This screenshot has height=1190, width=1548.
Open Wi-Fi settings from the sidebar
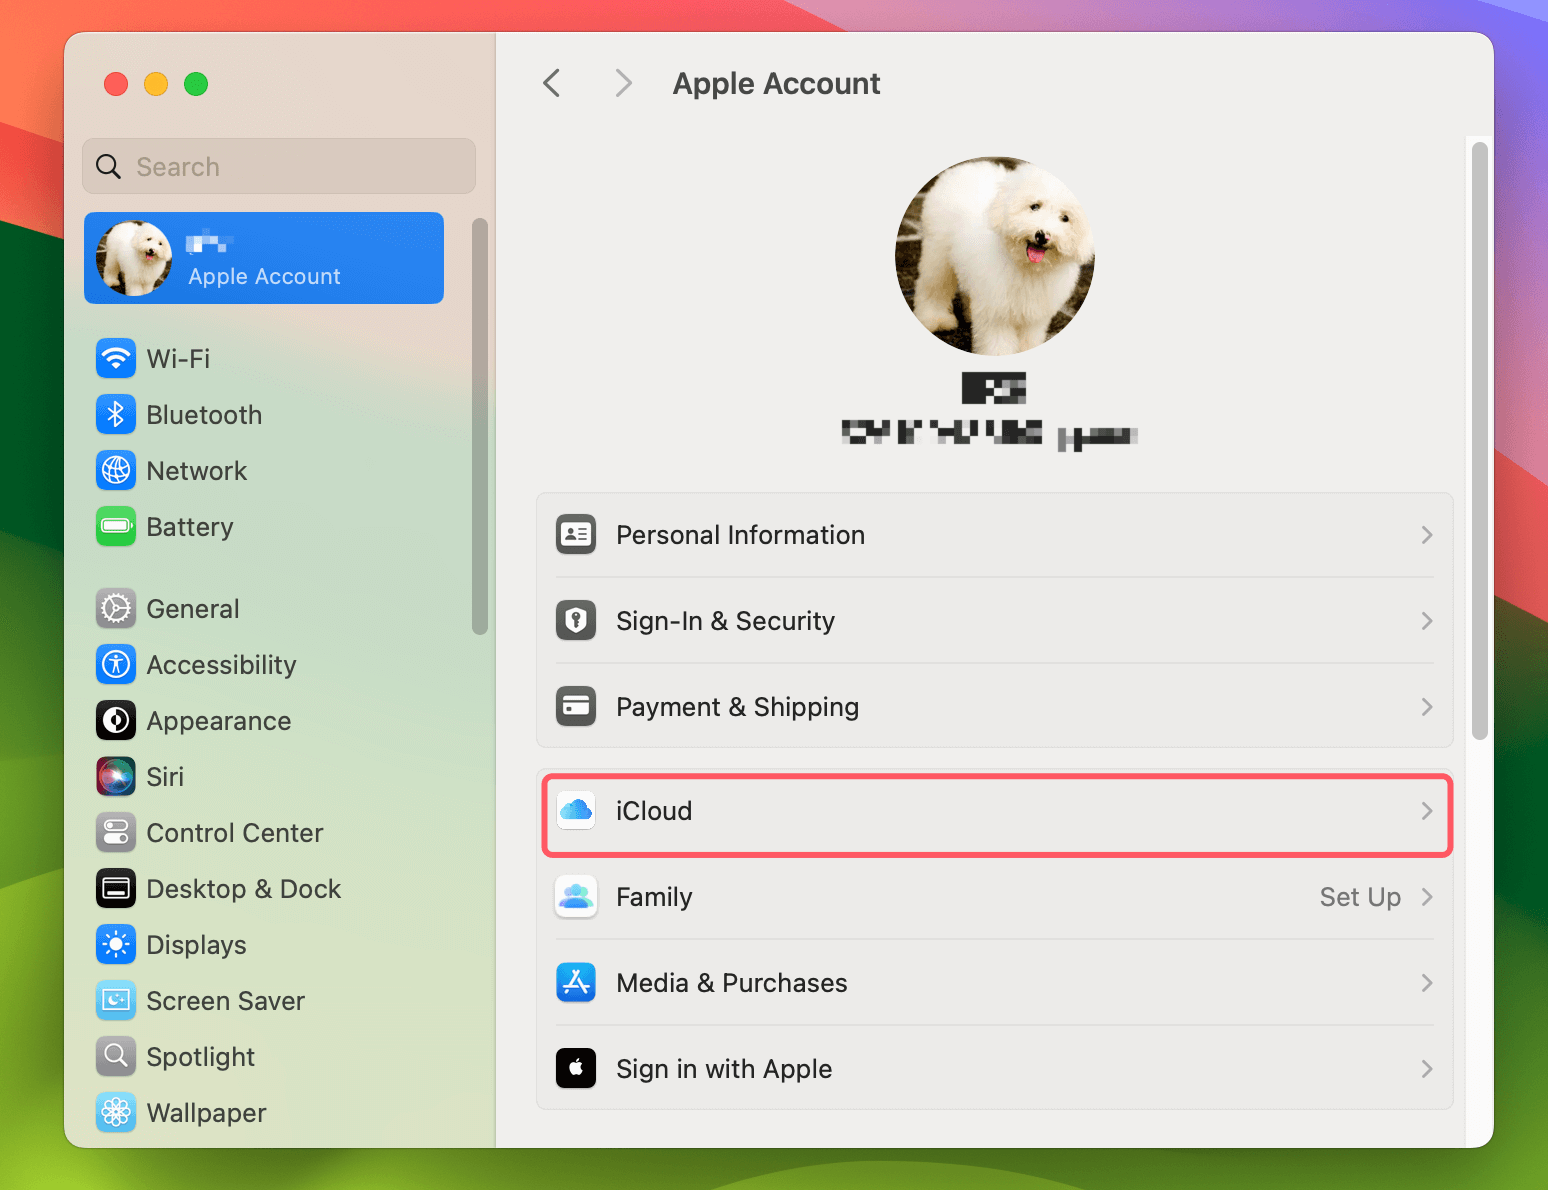116,358
